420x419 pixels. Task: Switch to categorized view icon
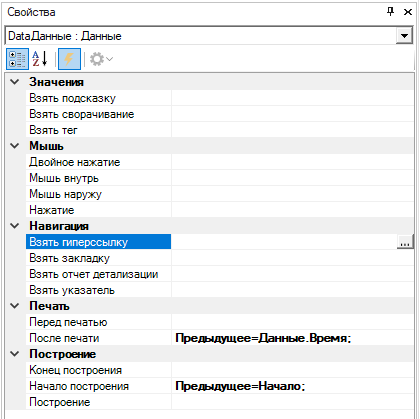point(17,59)
